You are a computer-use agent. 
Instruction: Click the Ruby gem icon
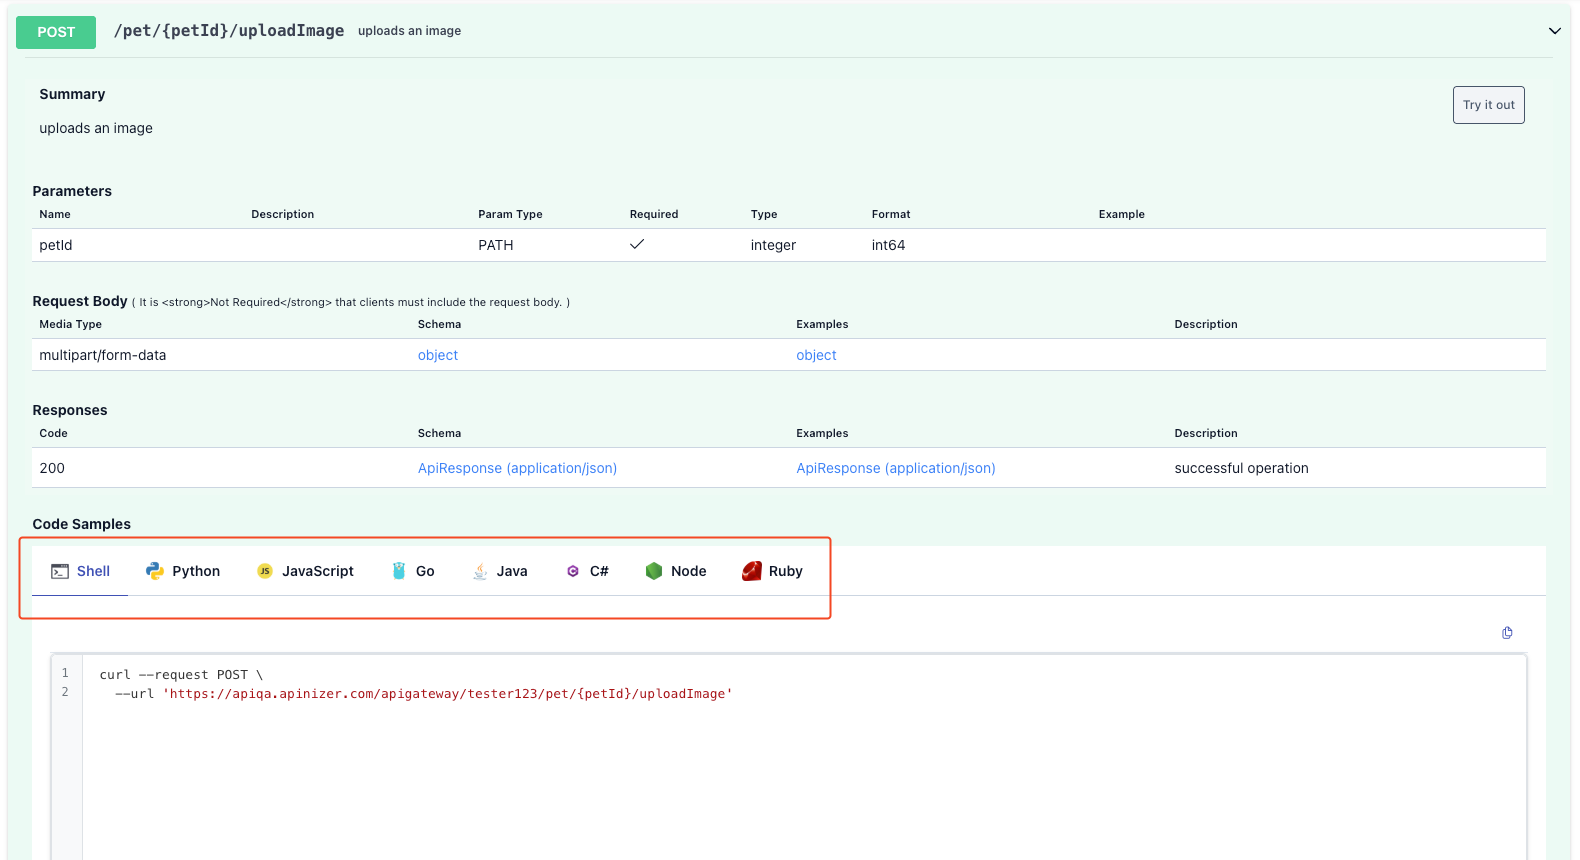pyautogui.click(x=752, y=571)
